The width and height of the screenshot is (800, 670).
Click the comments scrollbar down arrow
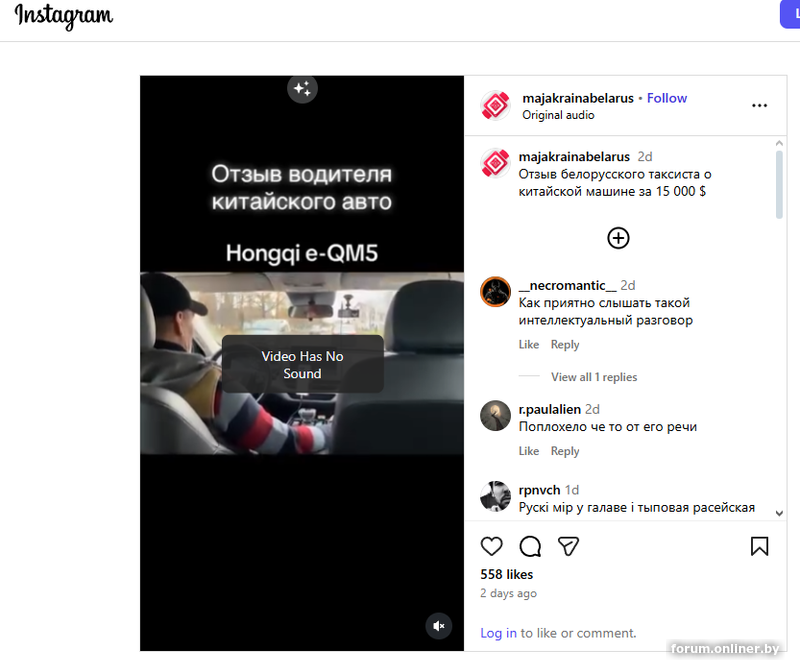[x=779, y=513]
